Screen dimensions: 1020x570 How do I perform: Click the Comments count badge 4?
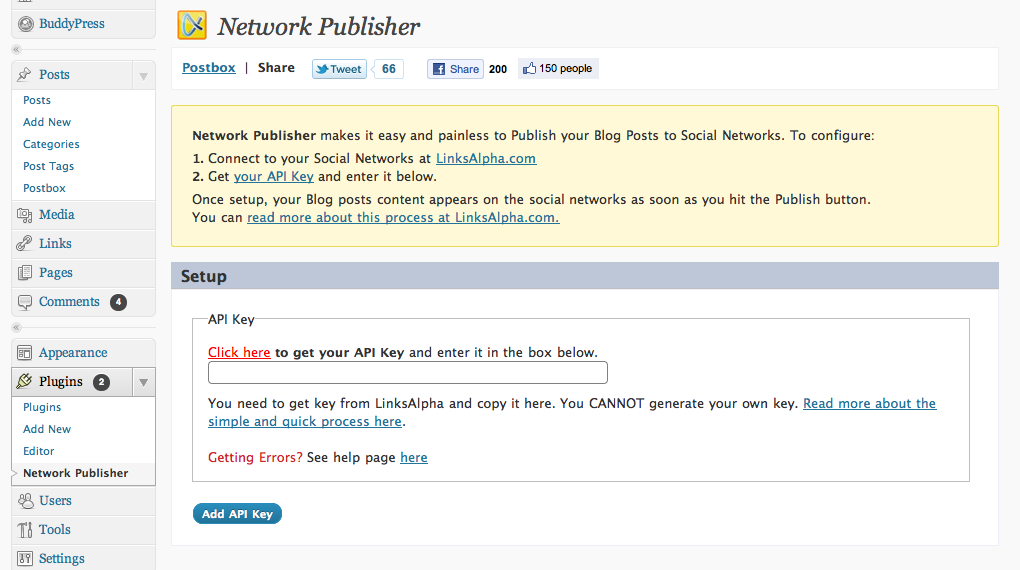118,302
